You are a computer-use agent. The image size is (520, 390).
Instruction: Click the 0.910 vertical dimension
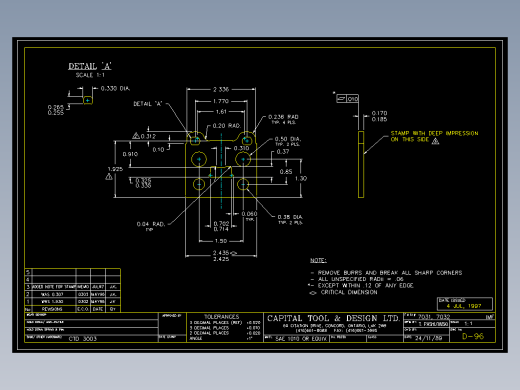(x=130, y=154)
